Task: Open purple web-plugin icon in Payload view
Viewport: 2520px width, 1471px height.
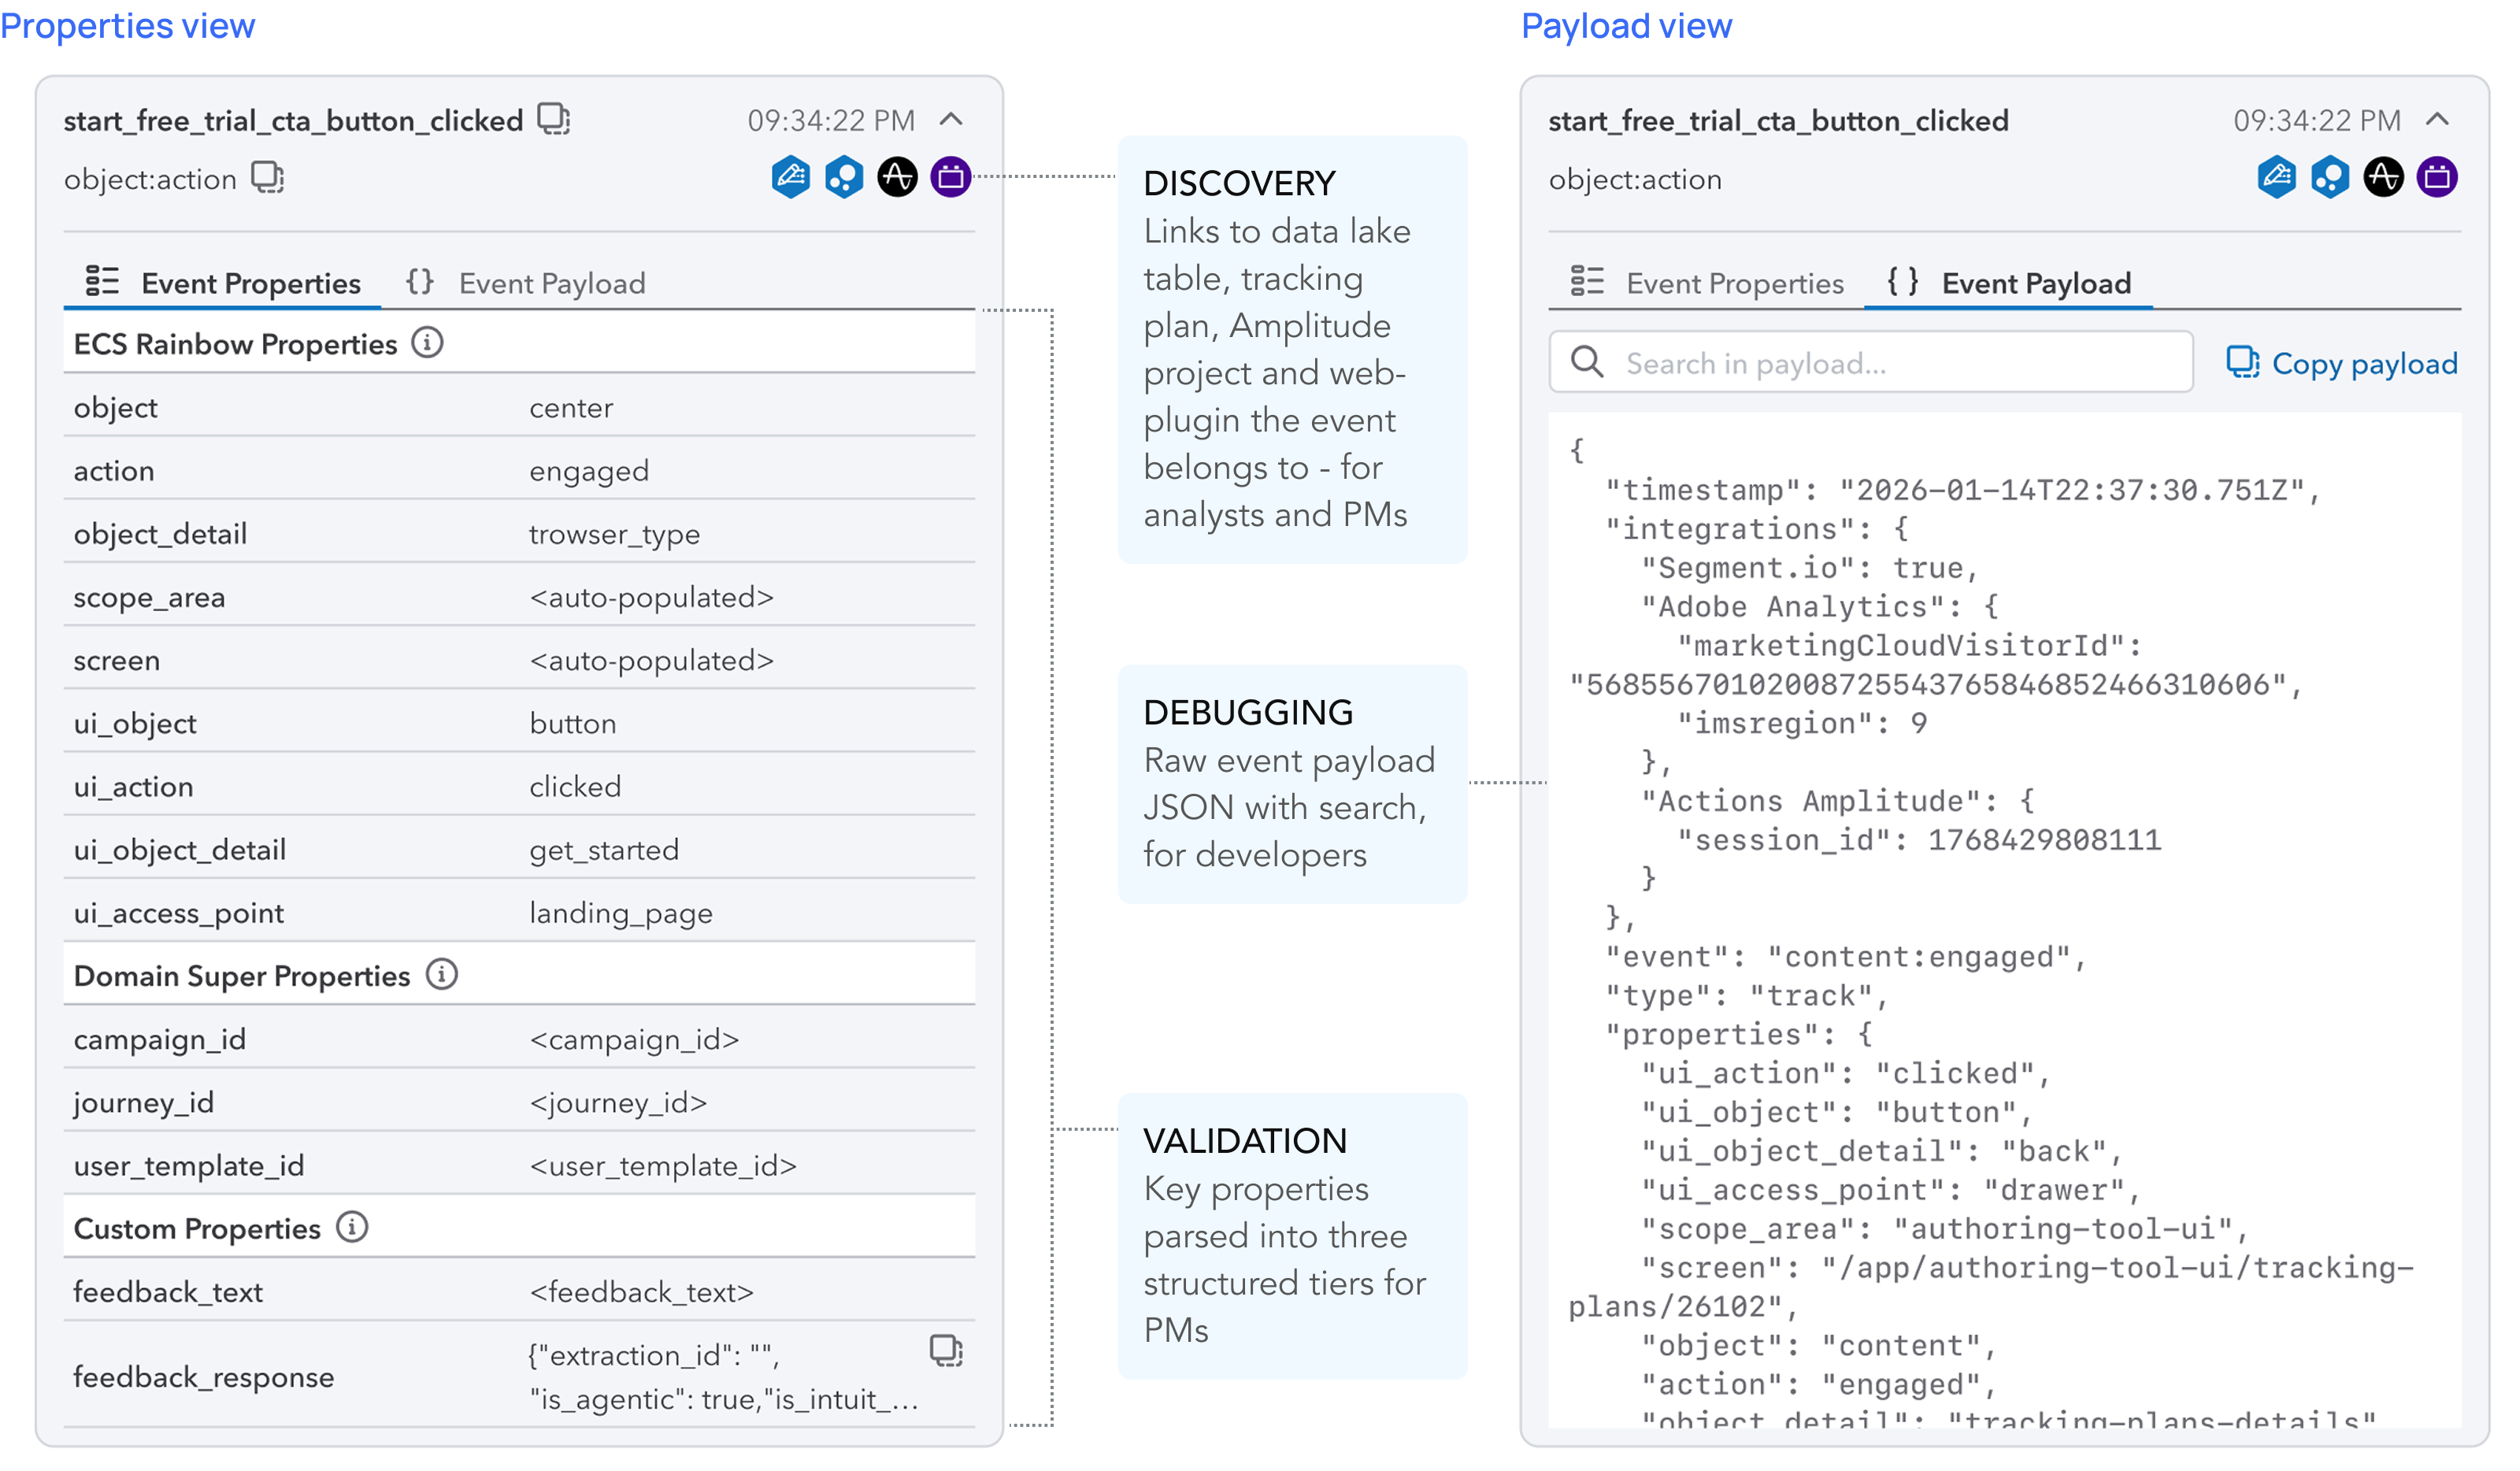Action: [2437, 177]
